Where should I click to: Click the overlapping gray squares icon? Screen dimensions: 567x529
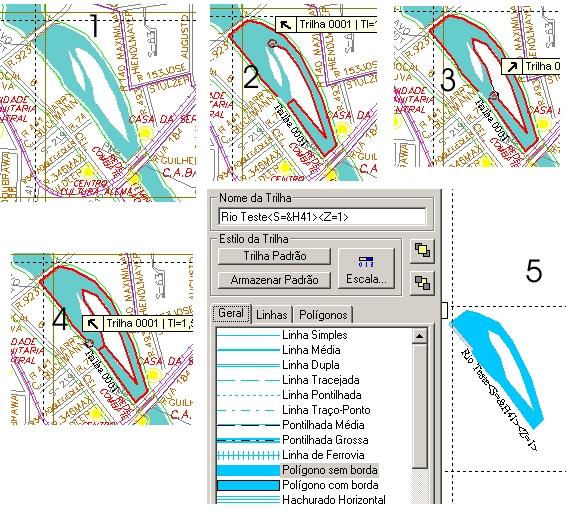point(422,282)
